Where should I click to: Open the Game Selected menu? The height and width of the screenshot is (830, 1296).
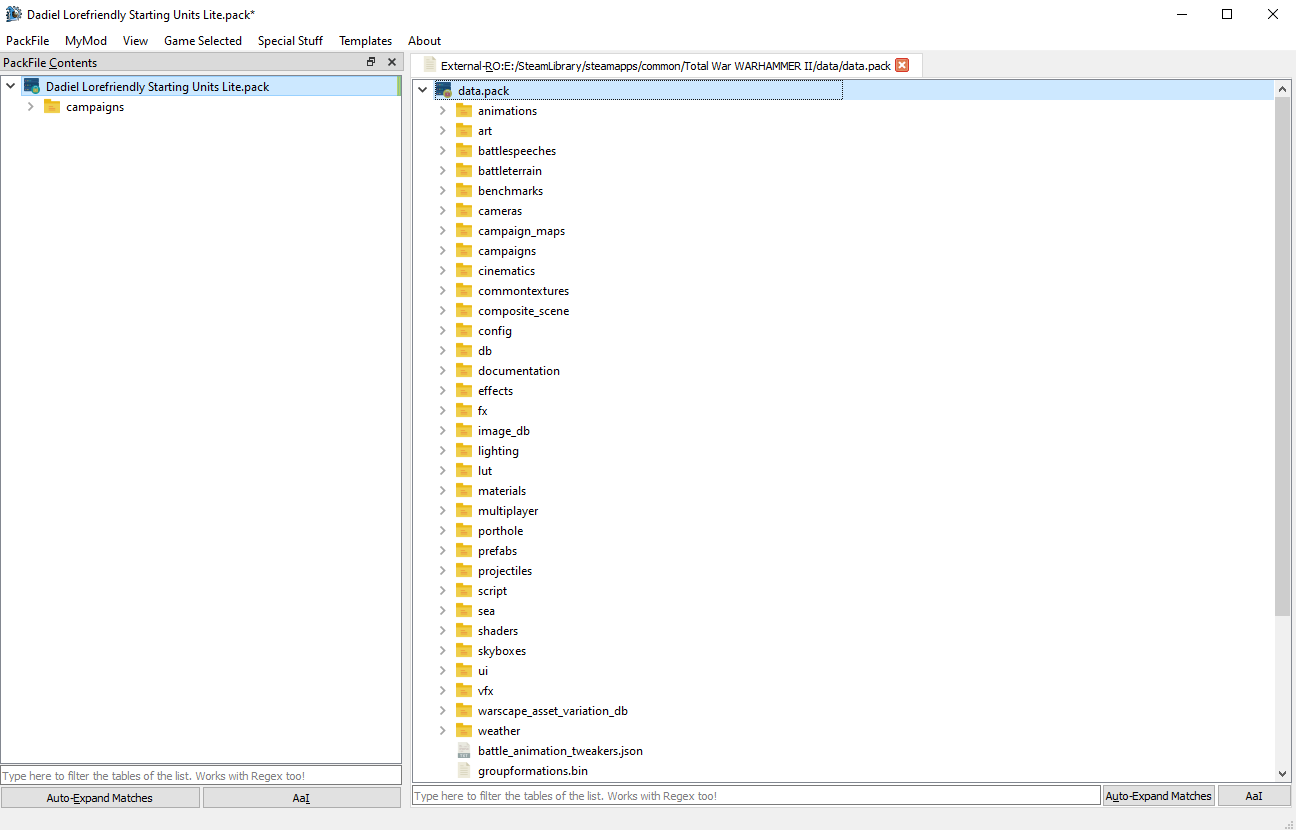[203, 41]
